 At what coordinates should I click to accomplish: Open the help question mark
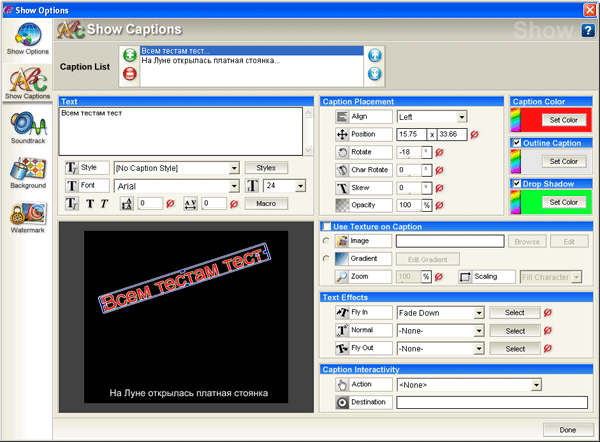click(588, 30)
